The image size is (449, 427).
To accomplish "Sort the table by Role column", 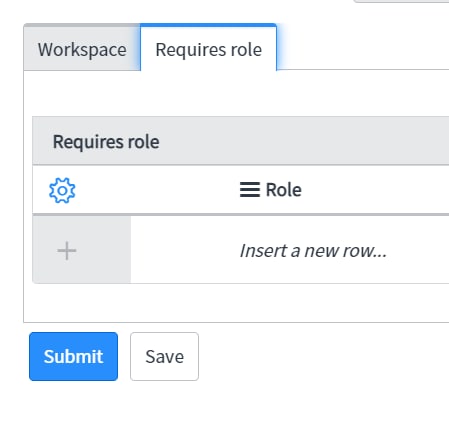I will point(284,190).
